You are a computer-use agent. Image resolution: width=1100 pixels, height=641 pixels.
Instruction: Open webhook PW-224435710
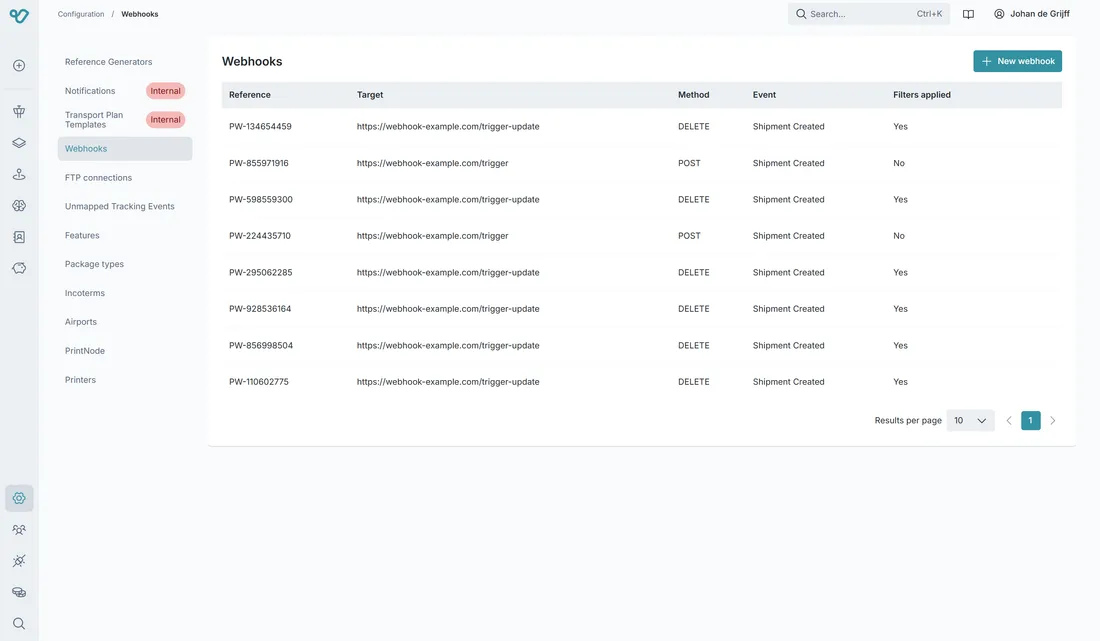641,236
